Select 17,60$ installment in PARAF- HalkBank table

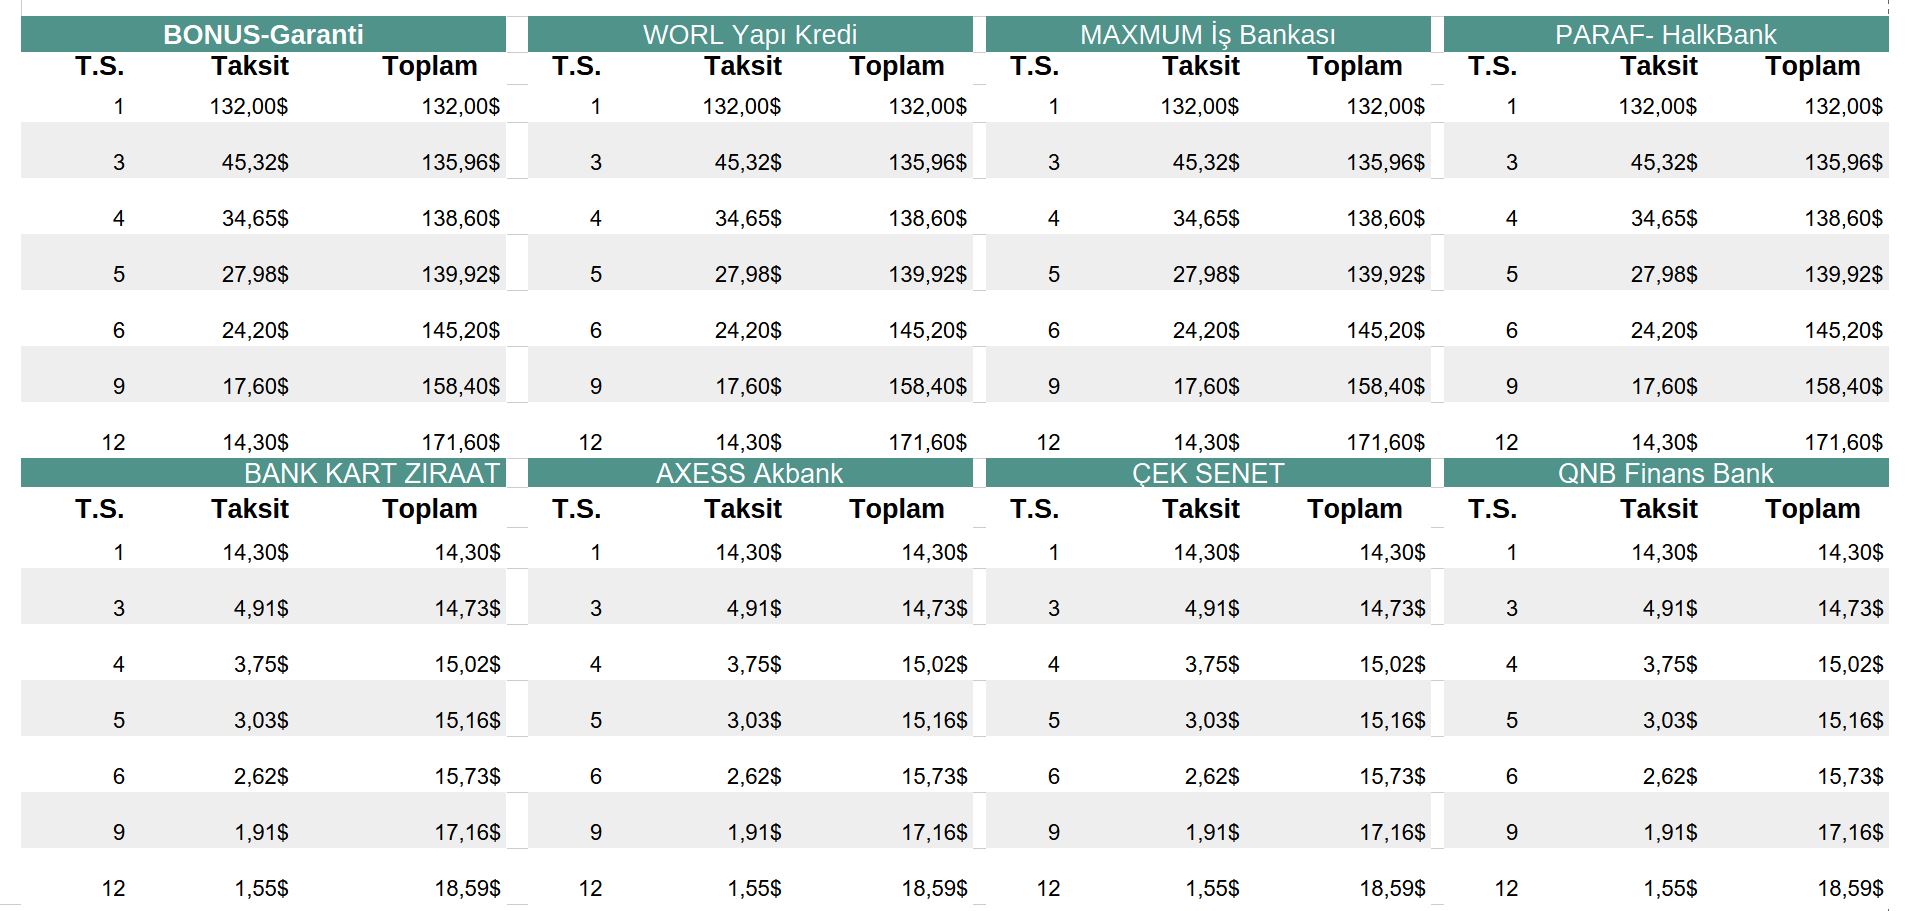(1664, 386)
